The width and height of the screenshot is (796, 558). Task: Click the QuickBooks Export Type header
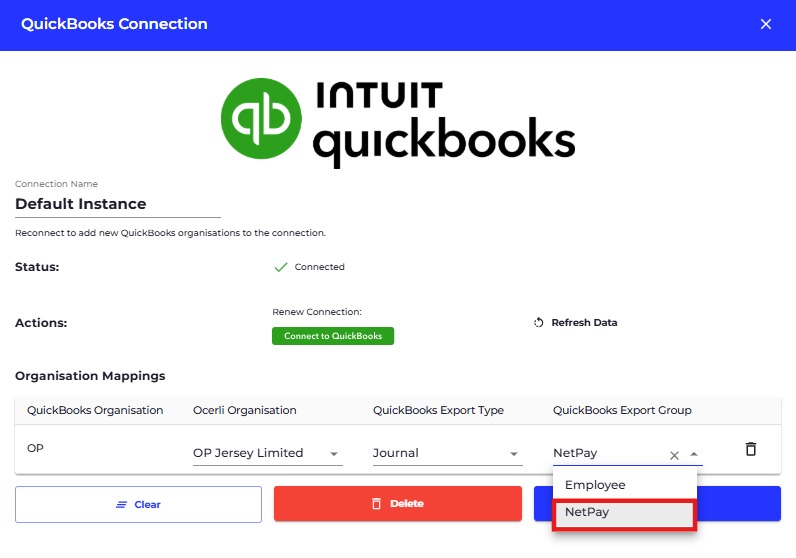coord(438,410)
